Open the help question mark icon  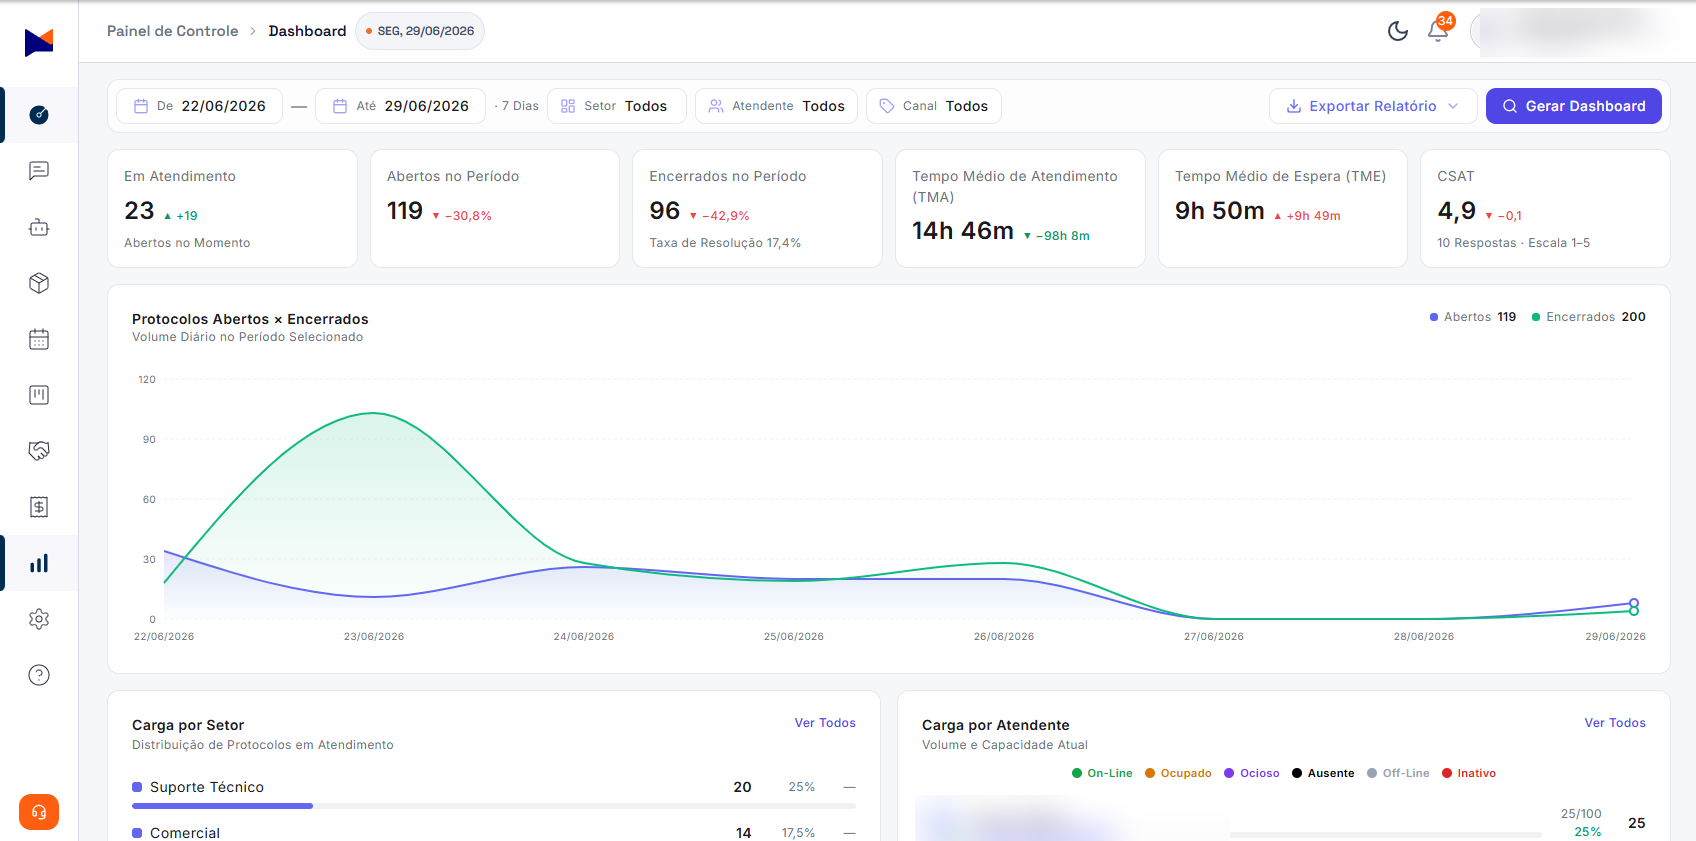39,675
